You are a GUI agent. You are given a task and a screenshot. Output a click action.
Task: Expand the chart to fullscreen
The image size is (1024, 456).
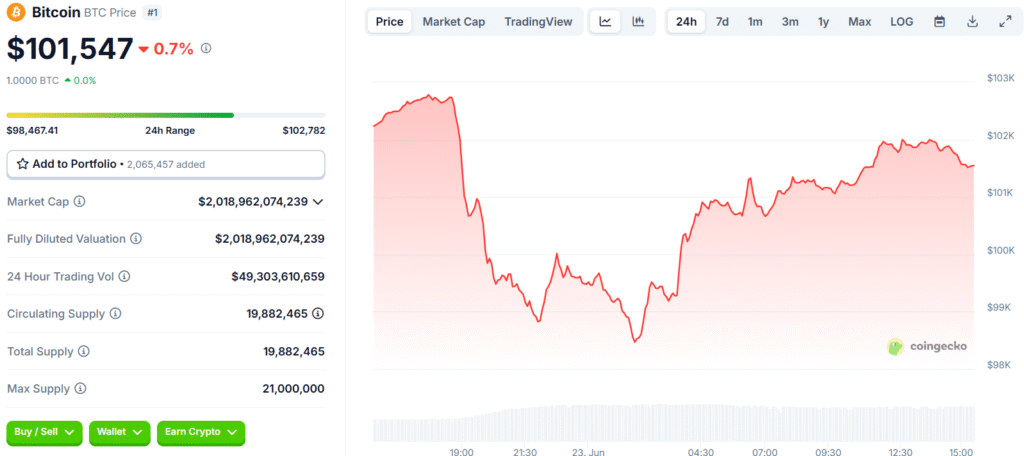tap(1005, 22)
